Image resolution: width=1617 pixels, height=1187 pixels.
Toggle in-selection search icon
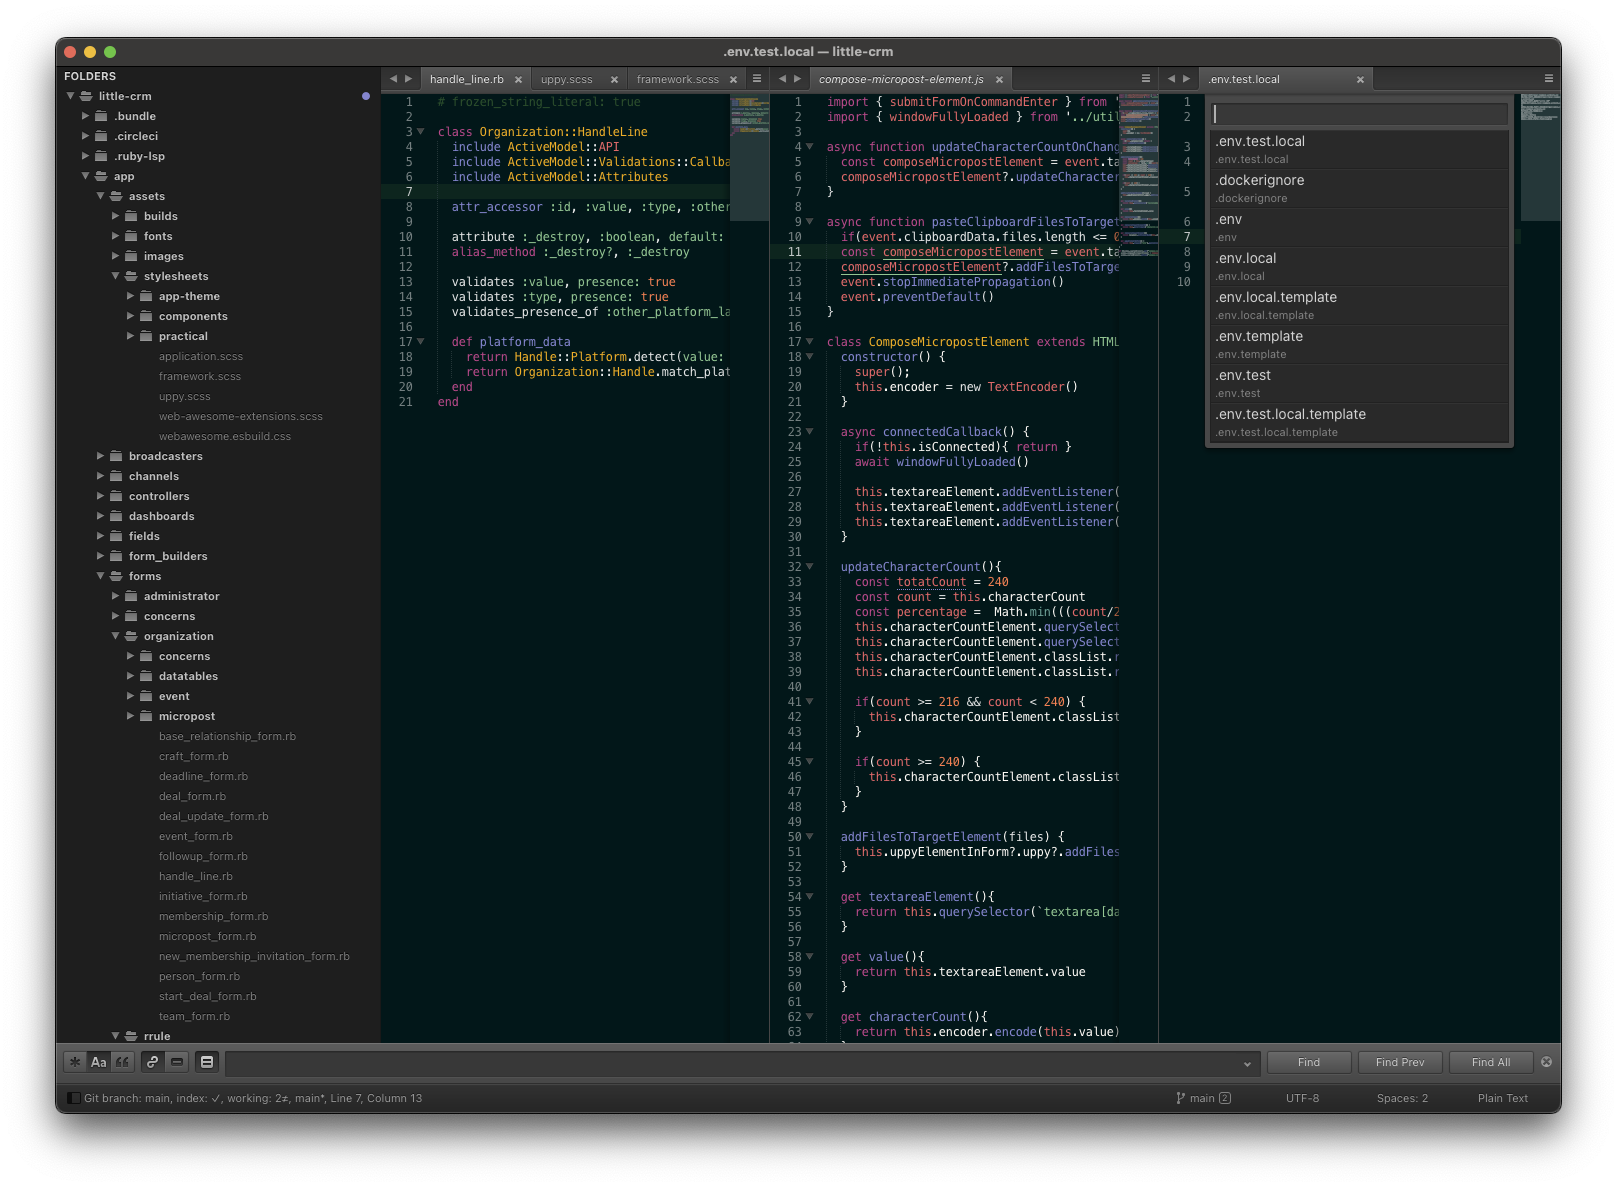click(177, 1062)
